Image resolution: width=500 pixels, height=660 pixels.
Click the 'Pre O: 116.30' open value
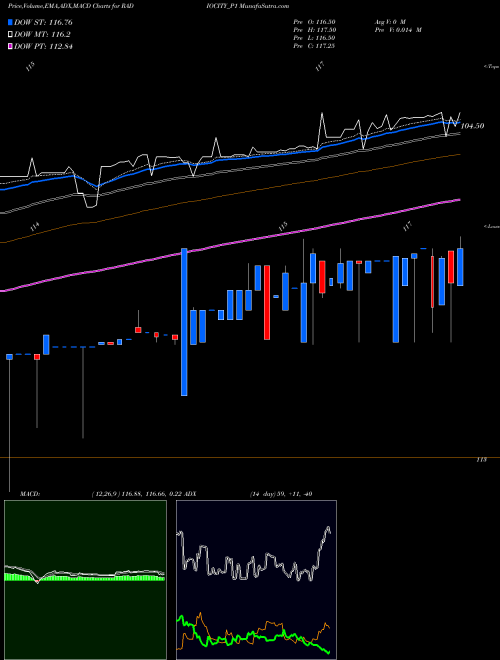pyautogui.click(x=314, y=21)
